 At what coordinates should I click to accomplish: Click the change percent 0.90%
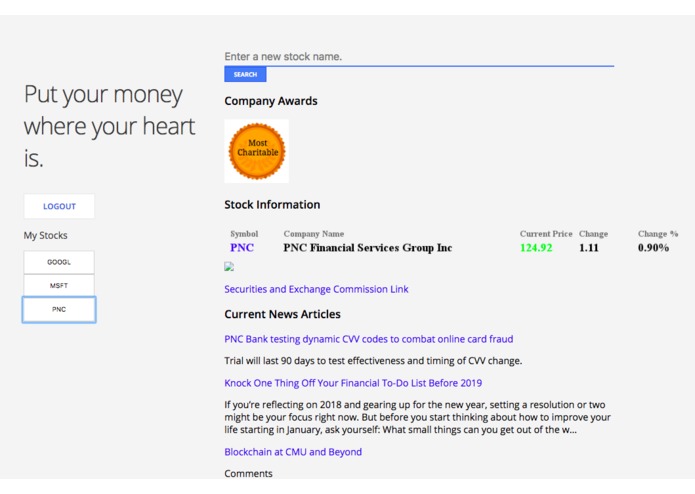pyautogui.click(x=653, y=248)
